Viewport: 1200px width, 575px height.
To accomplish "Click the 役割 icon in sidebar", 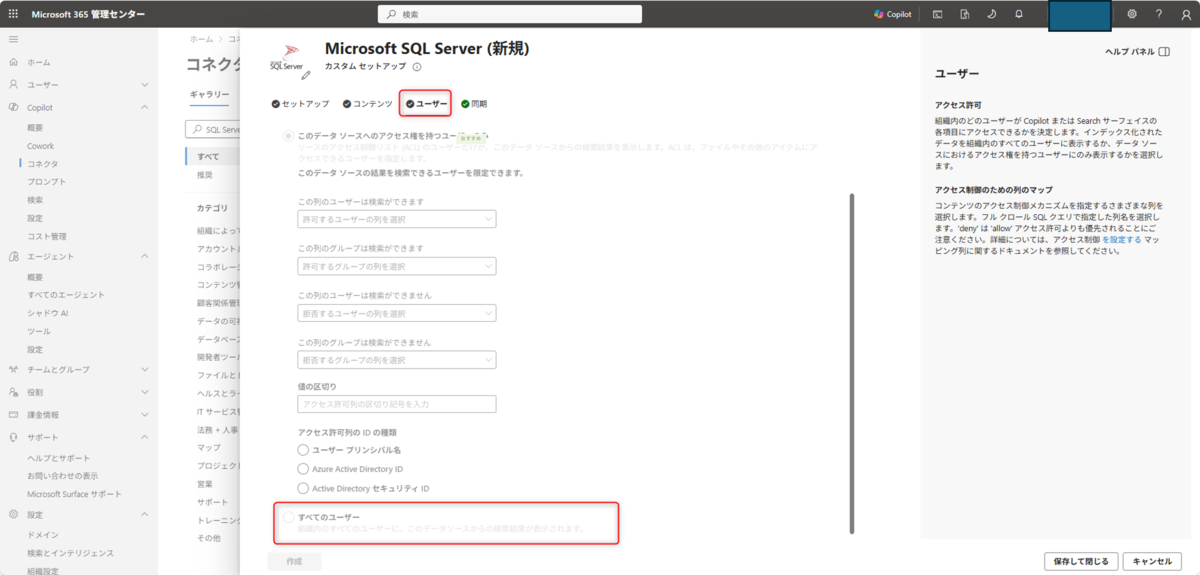I will tap(13, 392).
